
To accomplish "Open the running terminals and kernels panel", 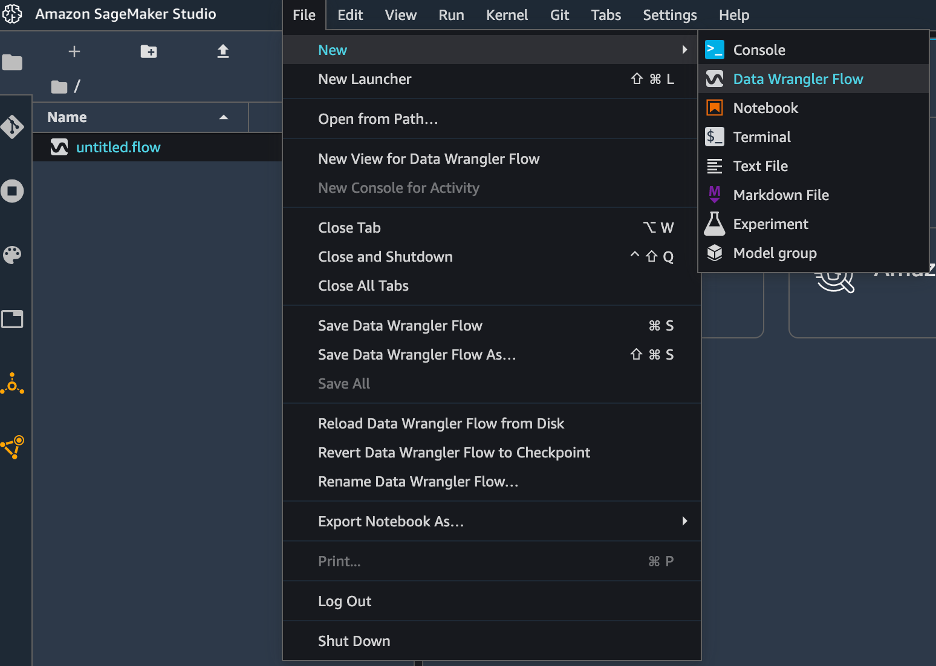I will click(13, 191).
